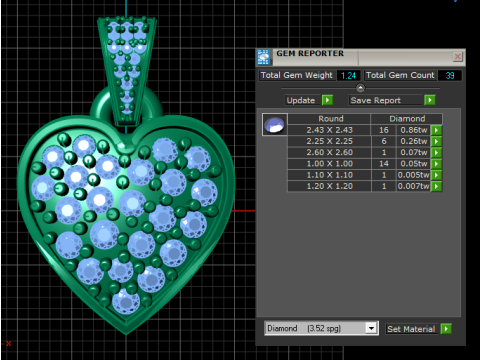480x360 pixels.
Task: Click the green arrow for the 1.00 X 1.00 row
Action: point(436,164)
